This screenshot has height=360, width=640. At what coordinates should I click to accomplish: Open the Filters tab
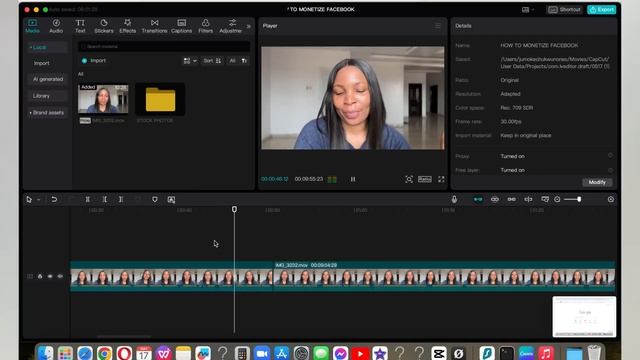pos(205,26)
